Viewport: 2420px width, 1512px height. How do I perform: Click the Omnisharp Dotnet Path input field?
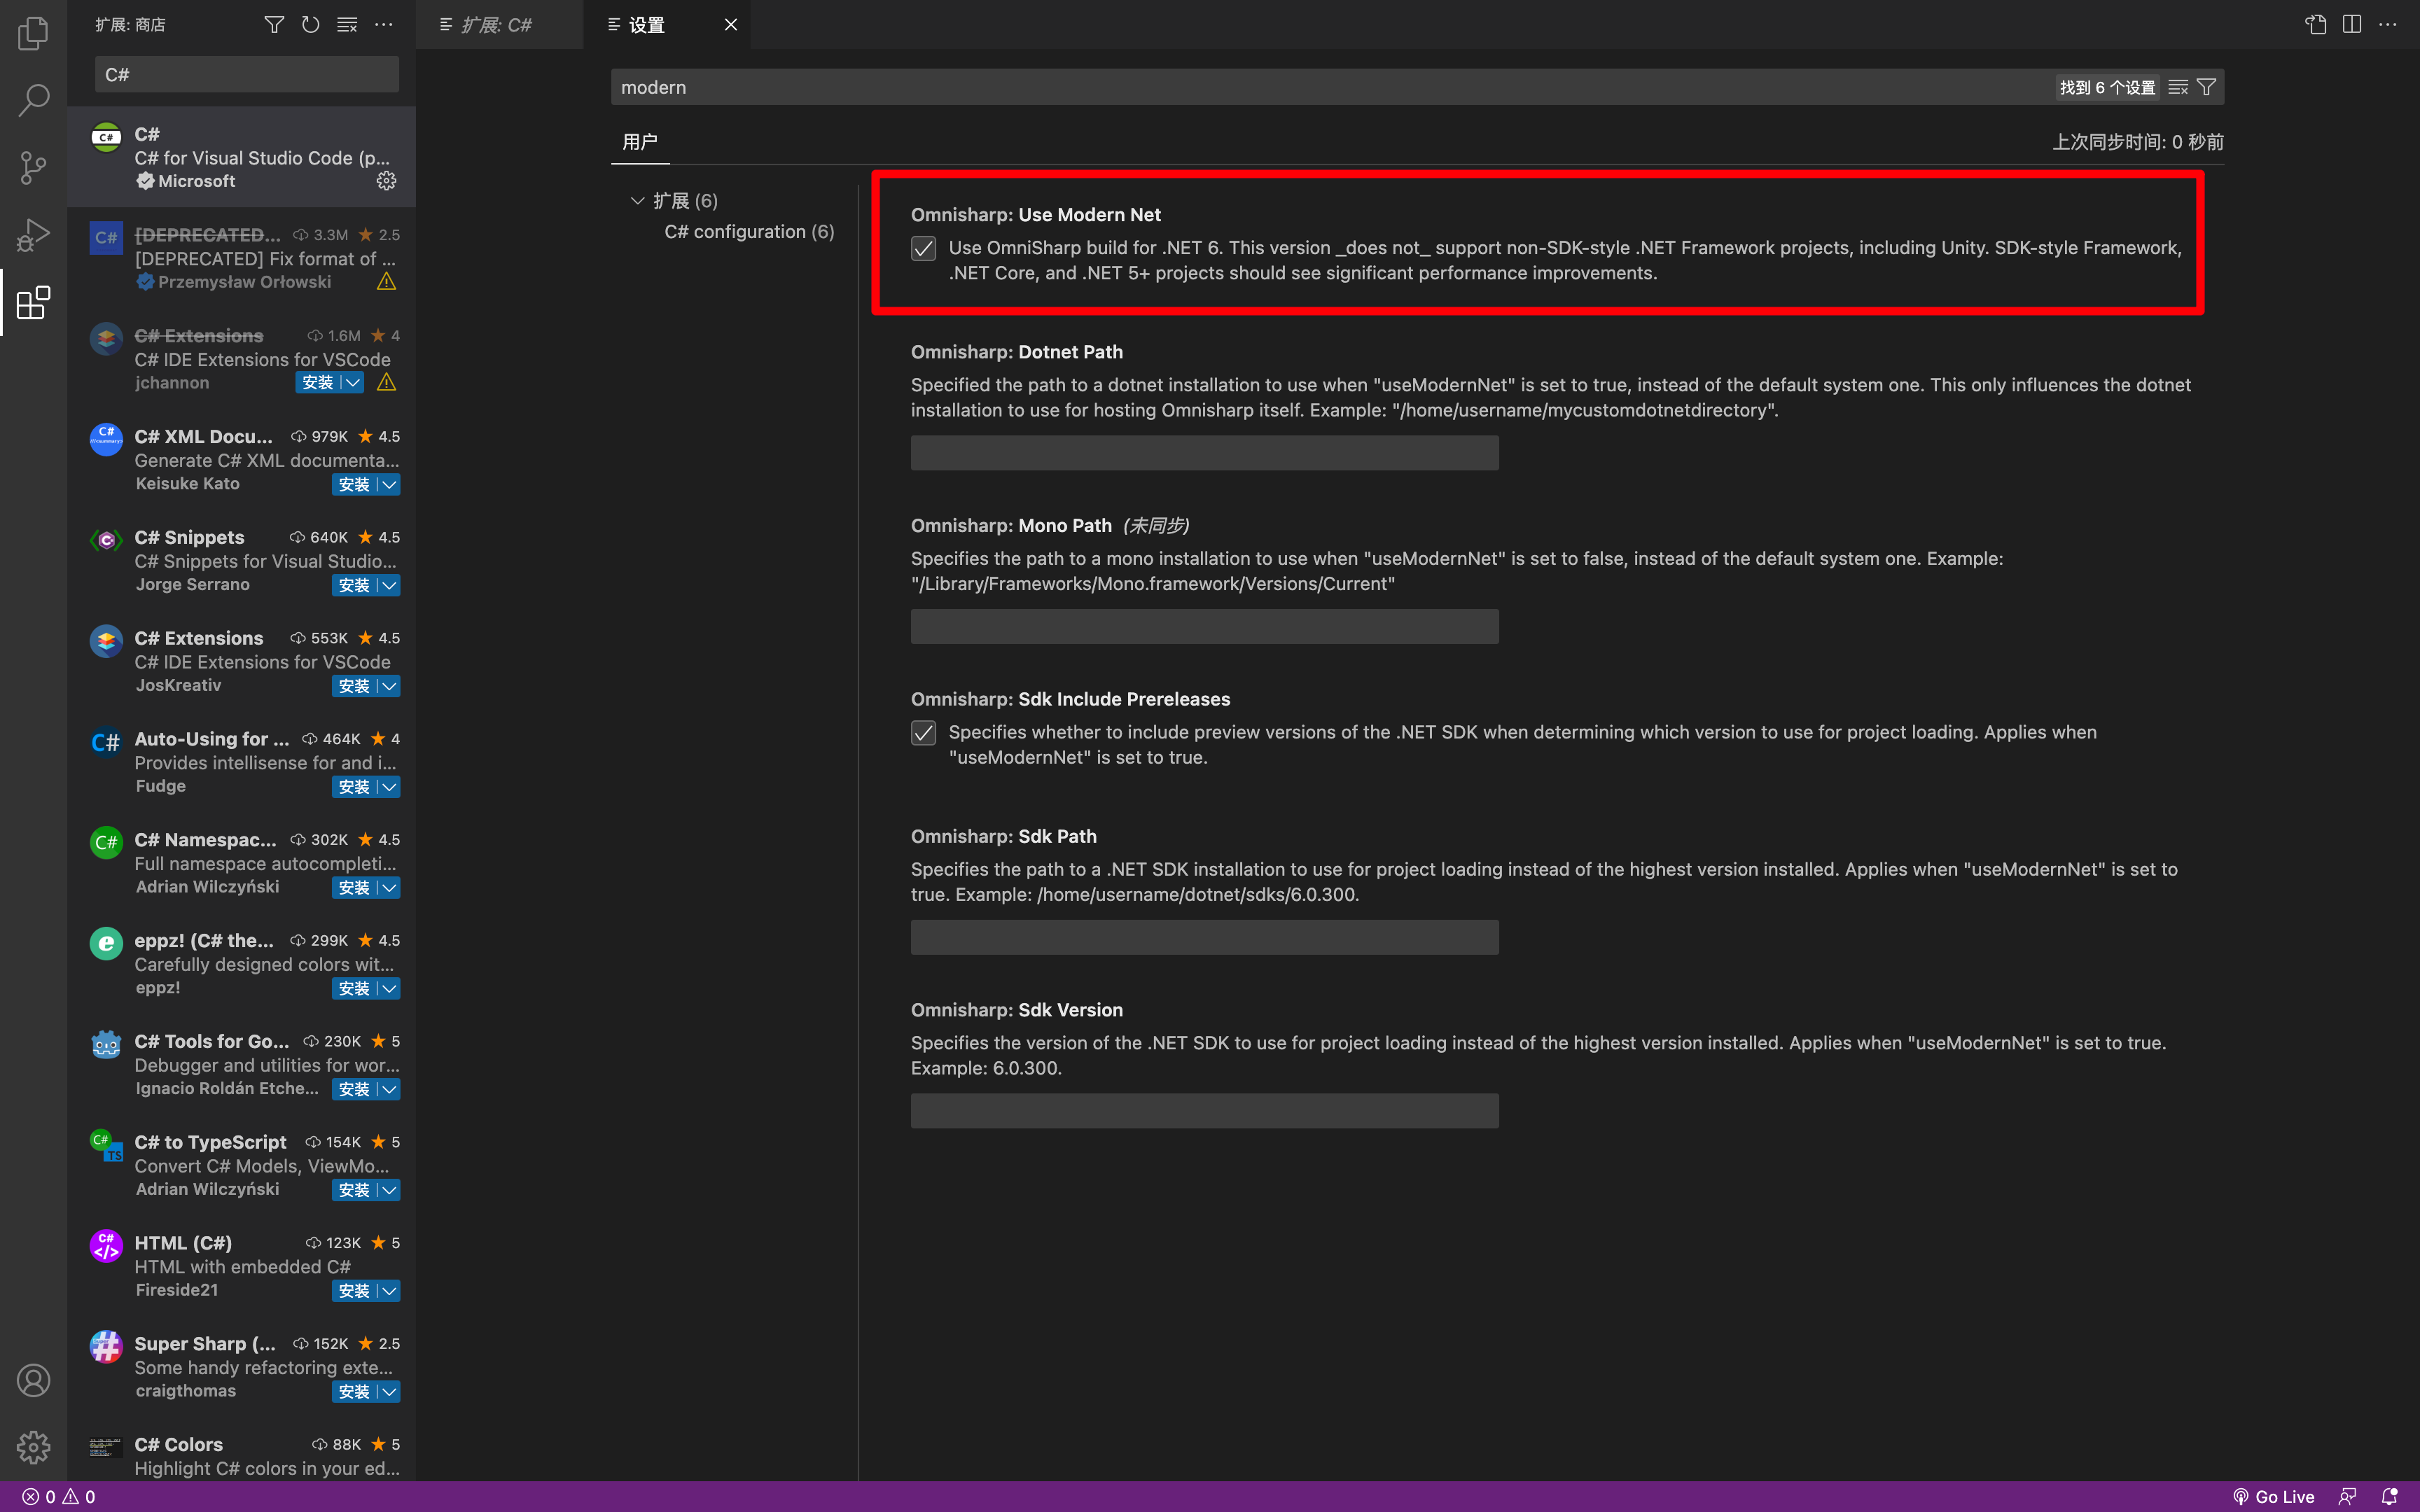pos(1204,453)
